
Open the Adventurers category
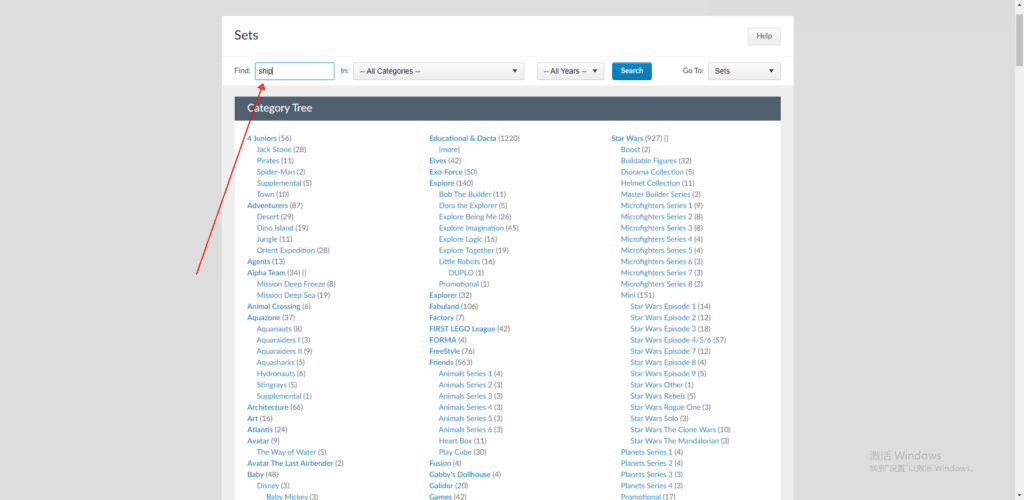coord(267,206)
